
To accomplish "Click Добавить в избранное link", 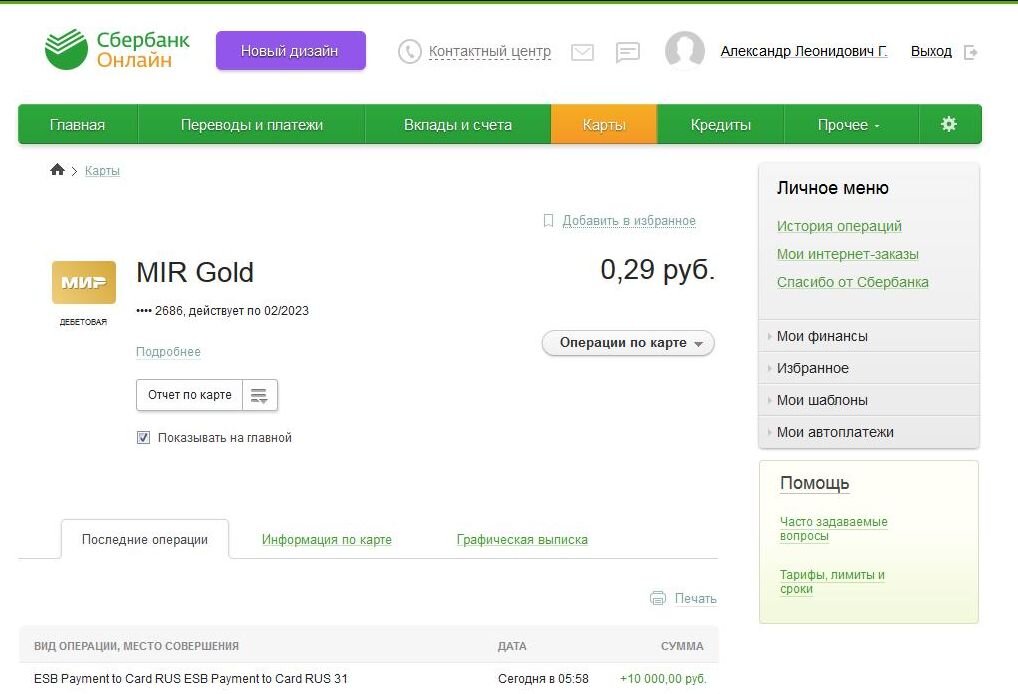I will (628, 221).
